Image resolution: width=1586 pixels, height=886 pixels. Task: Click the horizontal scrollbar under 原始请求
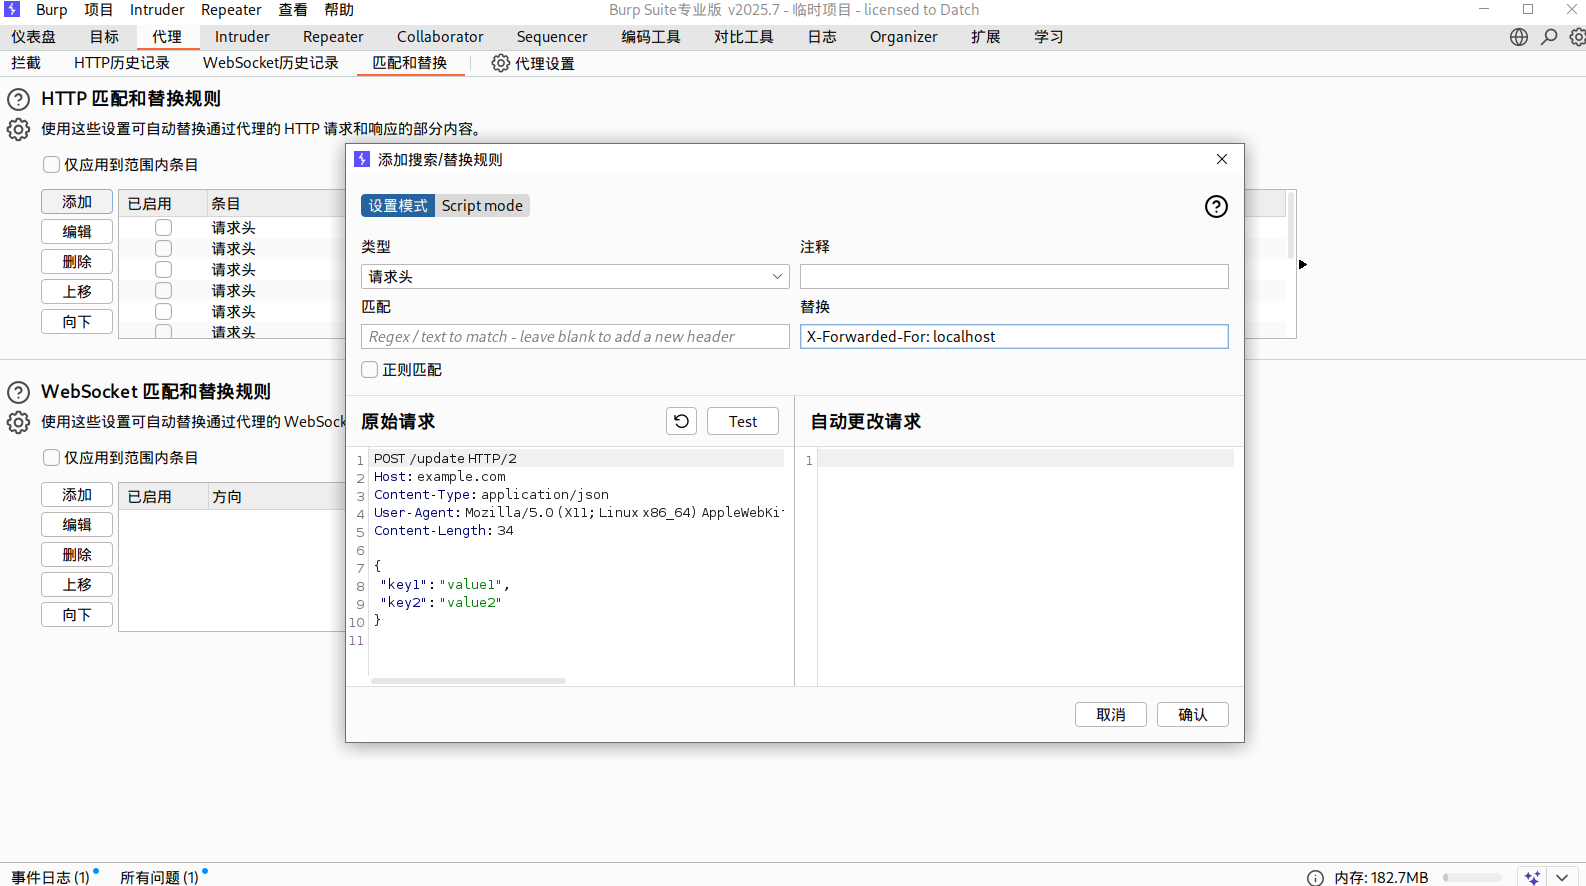coord(468,681)
